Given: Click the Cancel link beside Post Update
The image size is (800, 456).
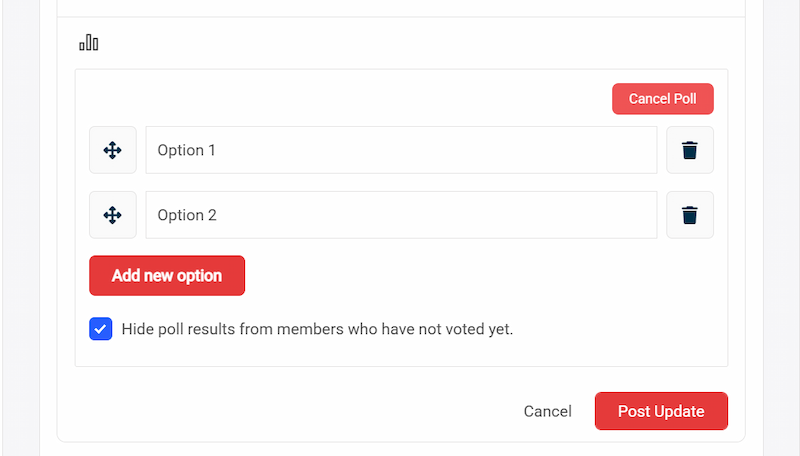Looking at the screenshot, I should point(548,411).
